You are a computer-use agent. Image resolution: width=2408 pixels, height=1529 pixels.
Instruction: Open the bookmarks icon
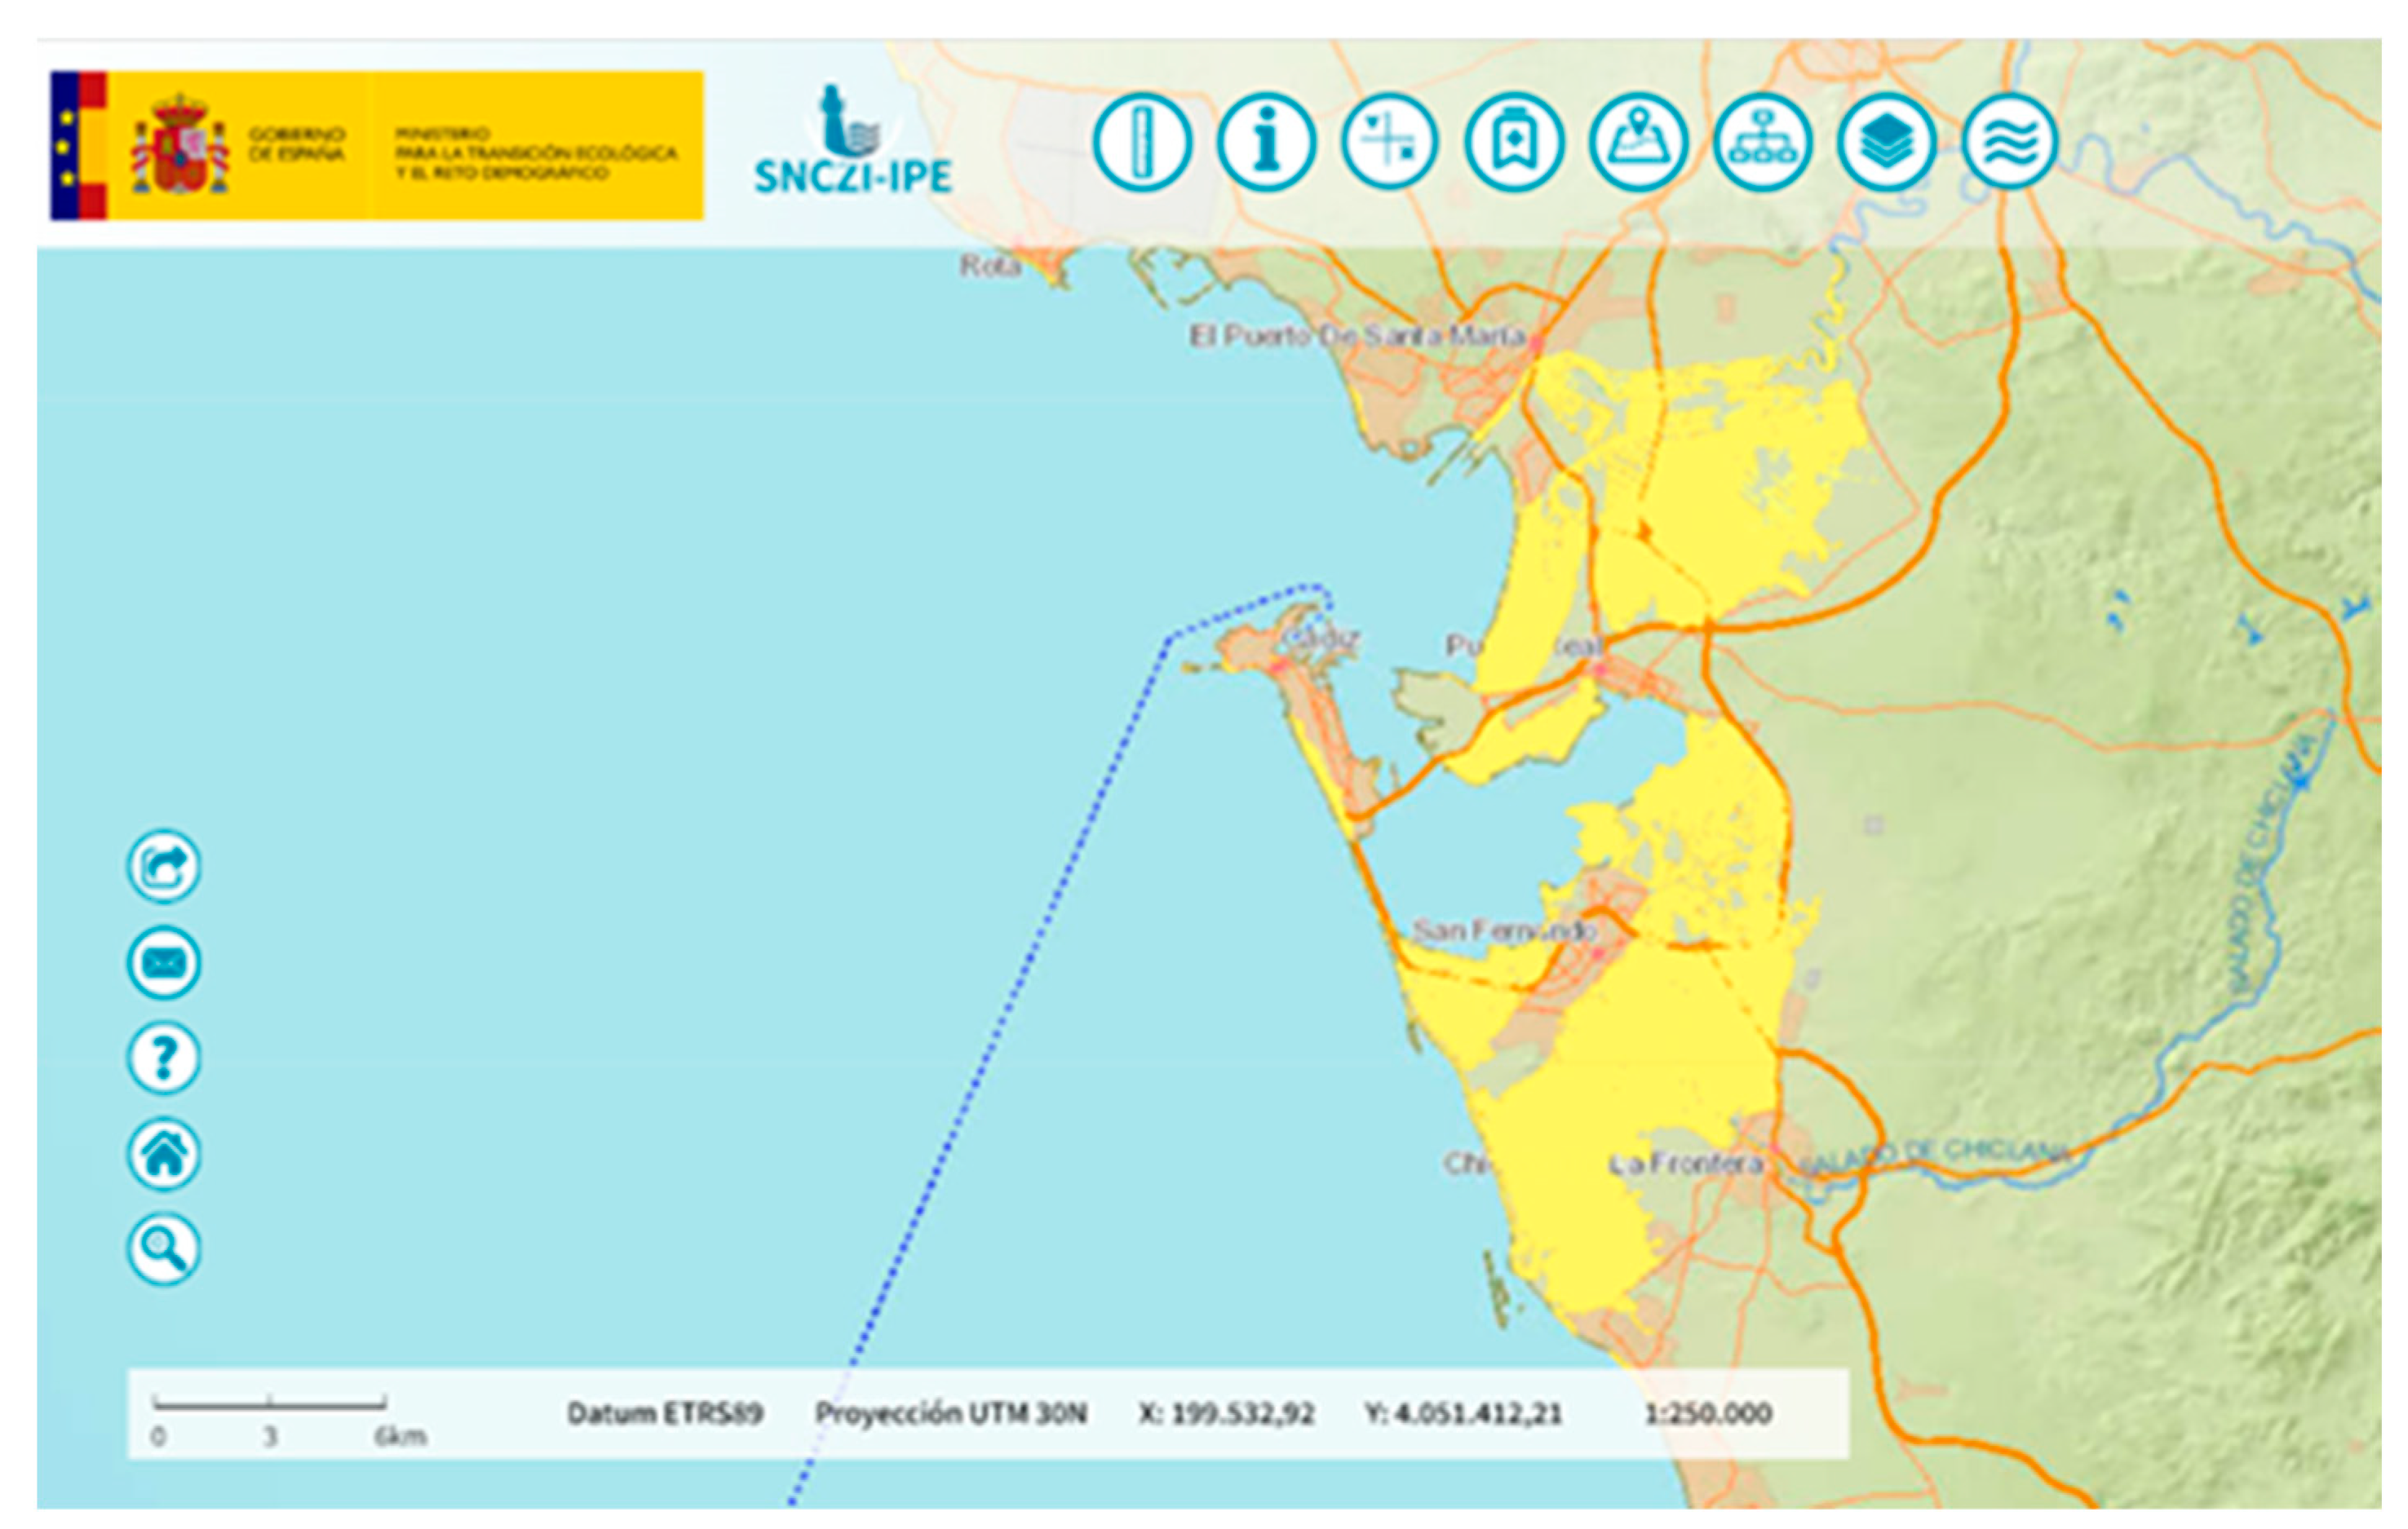point(1513,142)
